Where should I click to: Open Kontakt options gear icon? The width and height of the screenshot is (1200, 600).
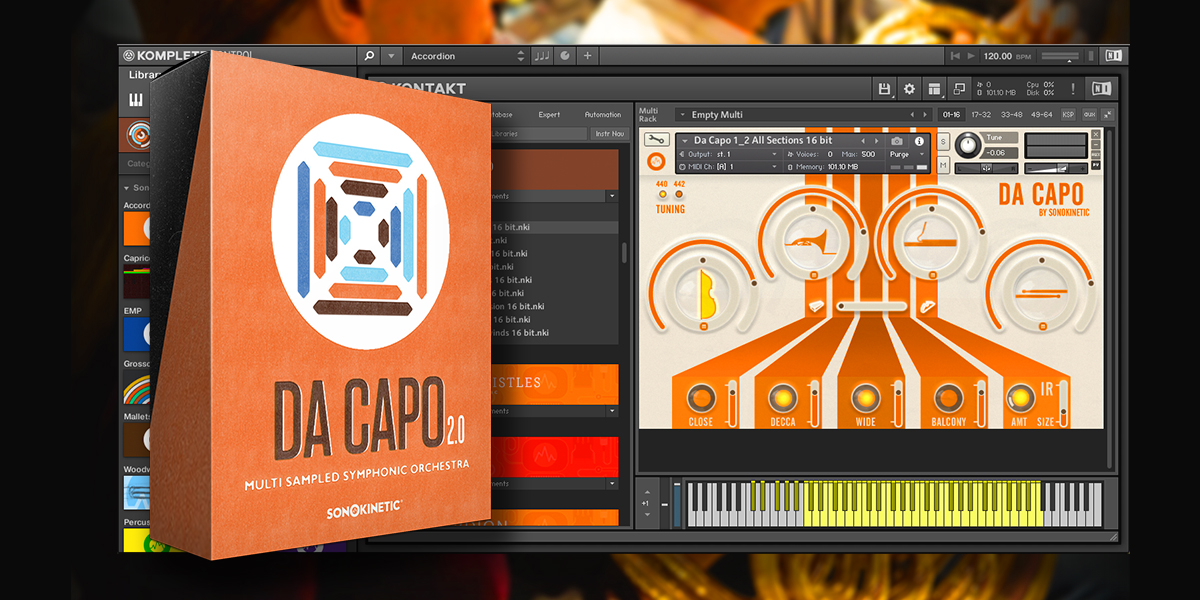[x=909, y=89]
